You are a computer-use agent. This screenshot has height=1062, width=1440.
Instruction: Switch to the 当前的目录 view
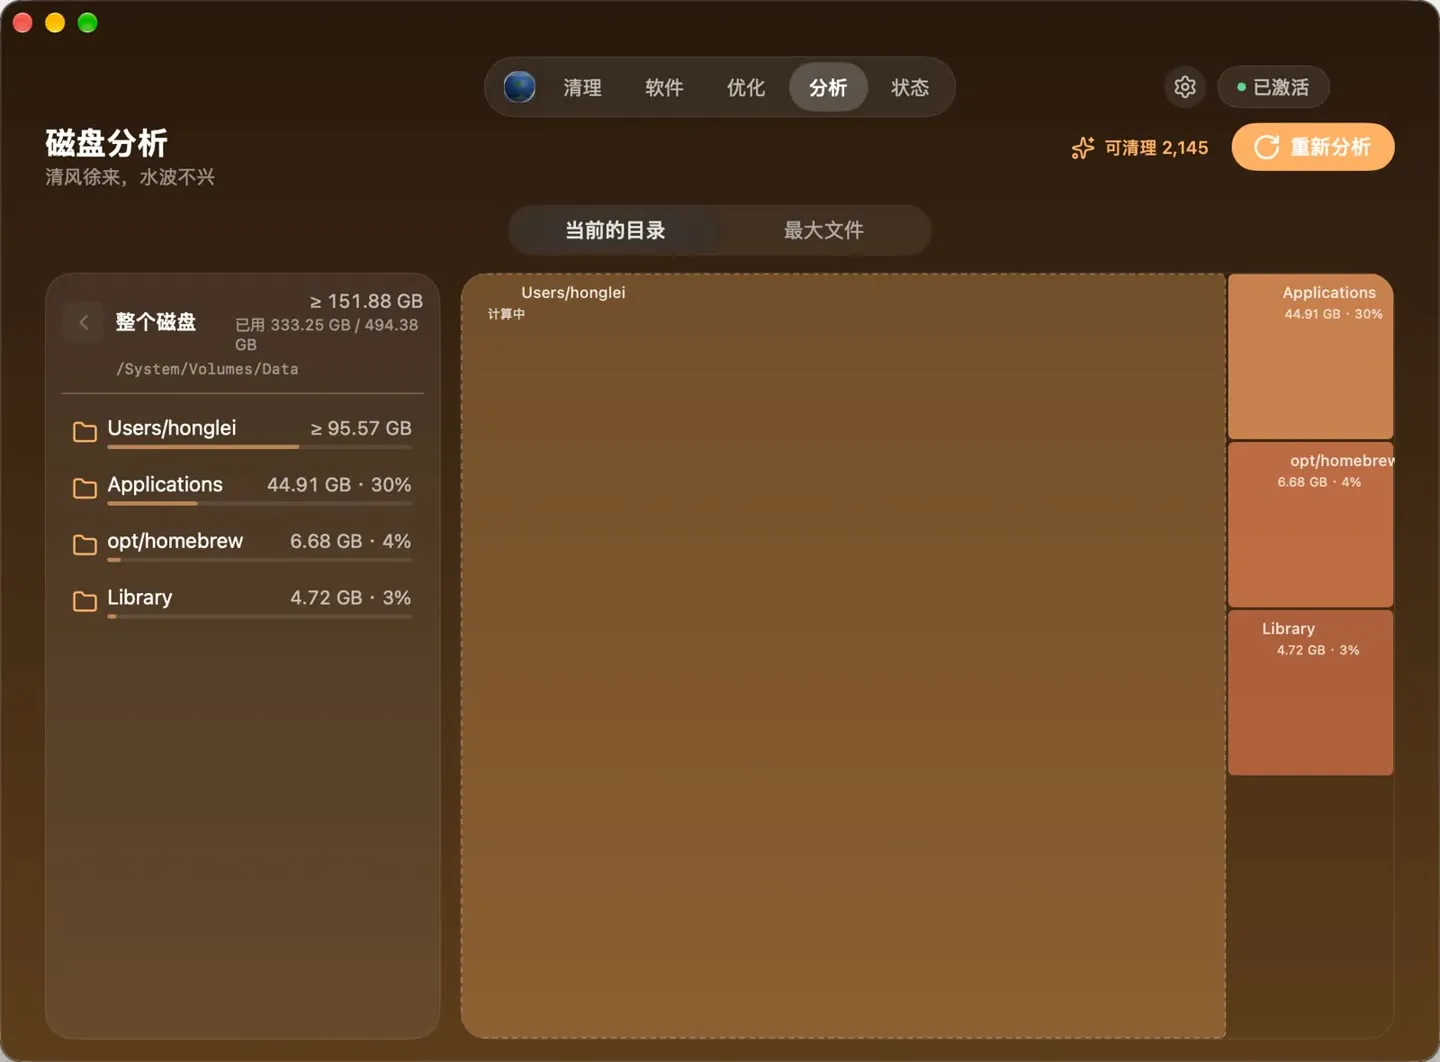[615, 230]
